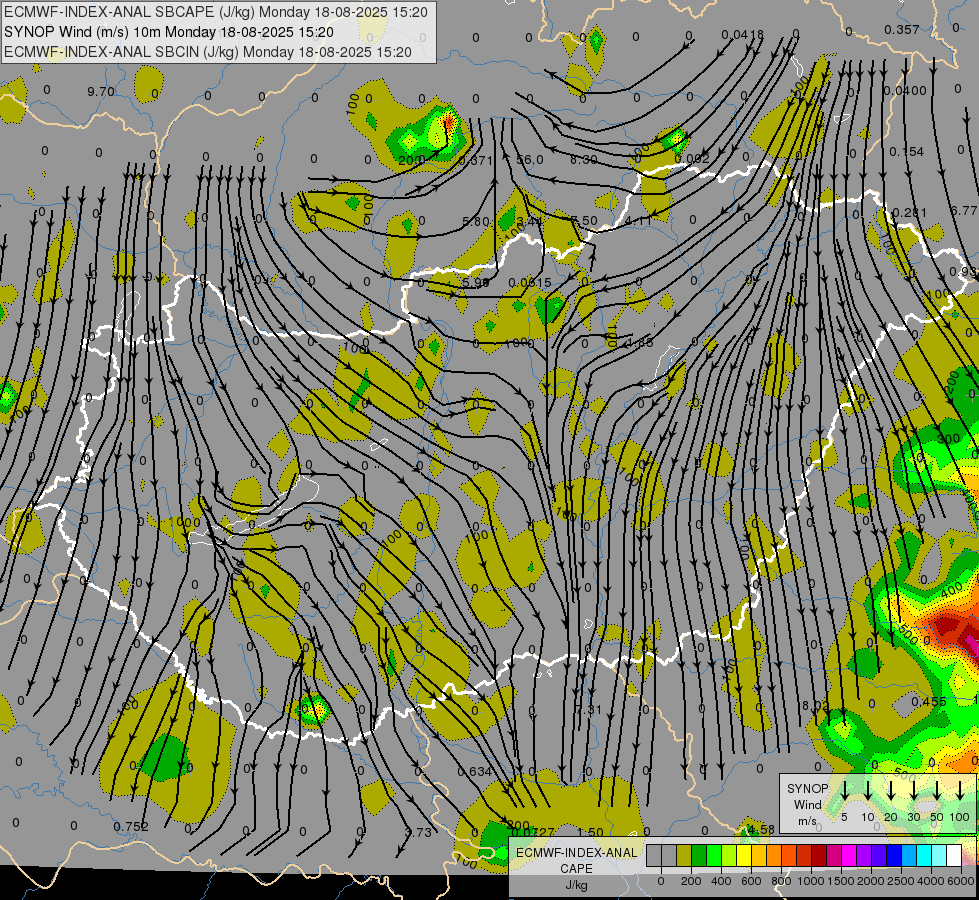The width and height of the screenshot is (979, 900).
Task: Pick the pure yellow CAPE swatch
Action: (744, 855)
